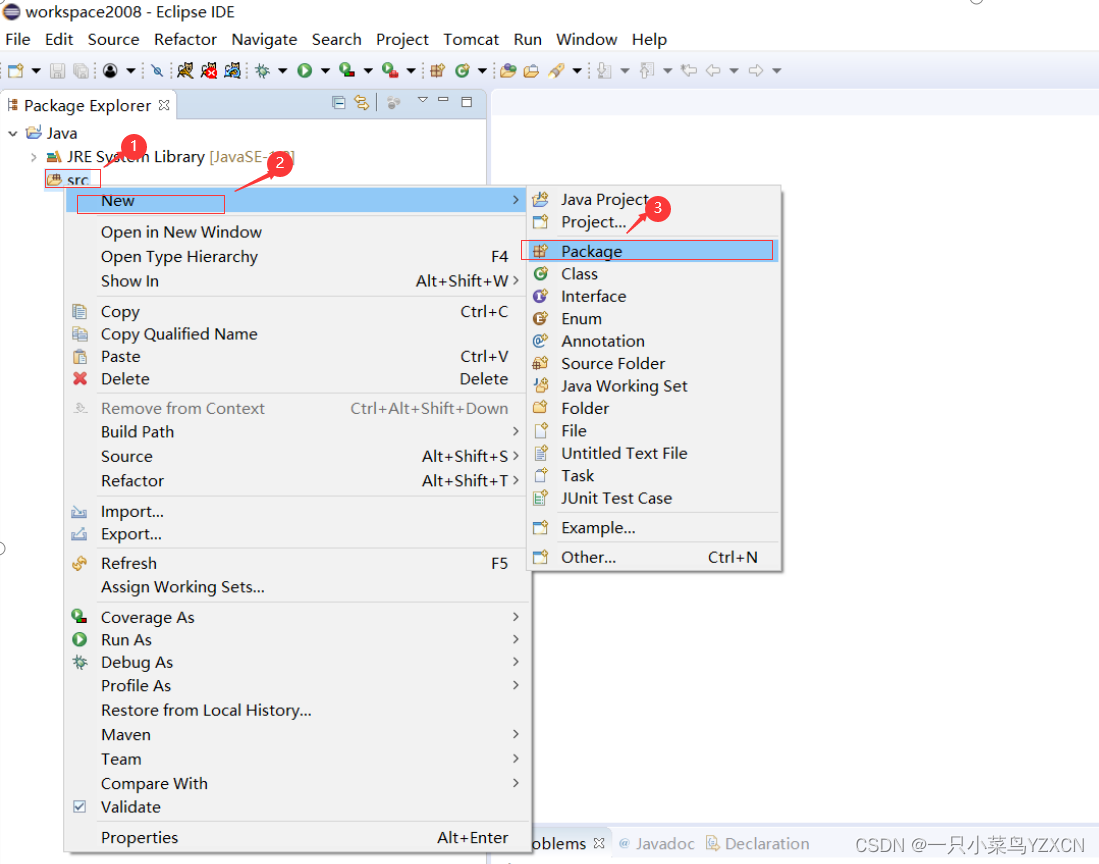Click the New Java Class toolbar icon
The height and width of the screenshot is (864, 1099).
[x=462, y=71]
